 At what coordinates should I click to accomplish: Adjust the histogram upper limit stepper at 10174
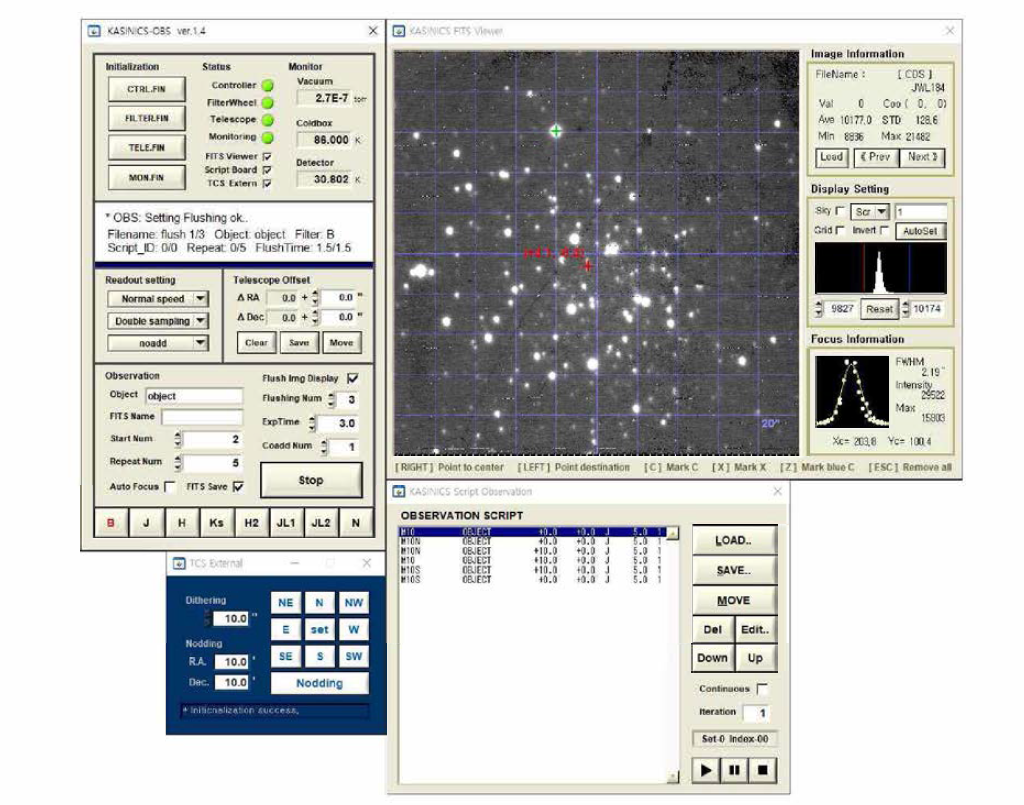tap(906, 309)
